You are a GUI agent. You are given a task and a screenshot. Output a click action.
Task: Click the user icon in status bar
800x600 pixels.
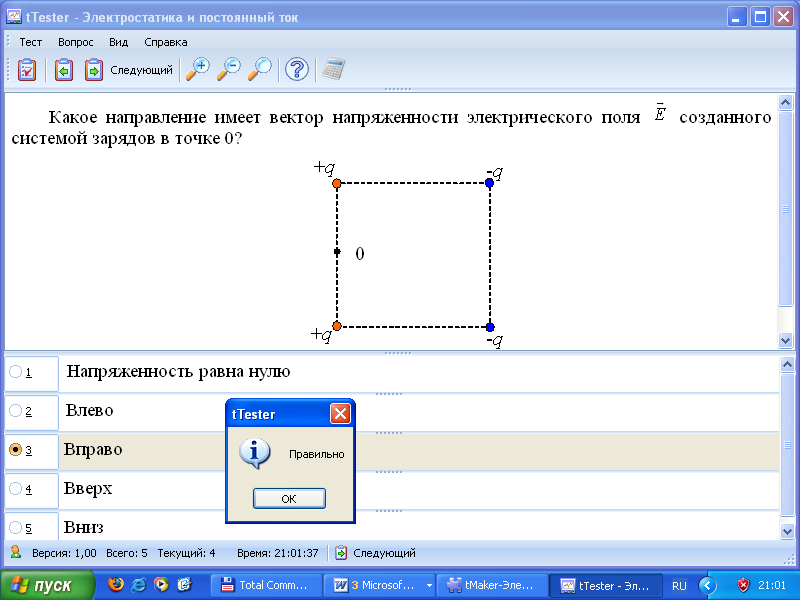[x=16, y=553]
